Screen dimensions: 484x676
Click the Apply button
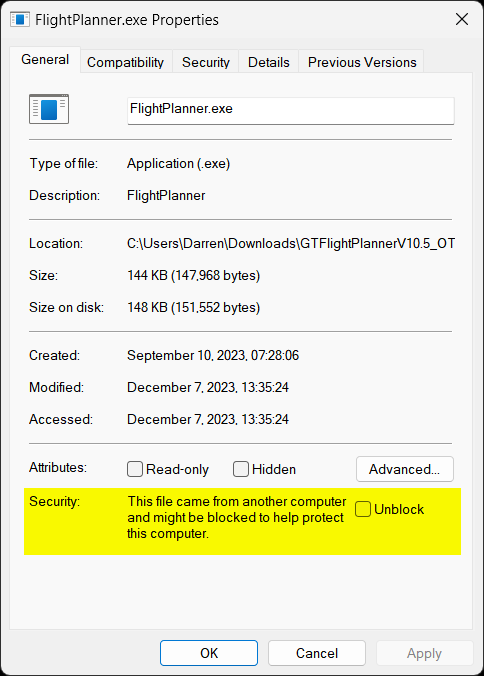pos(425,653)
